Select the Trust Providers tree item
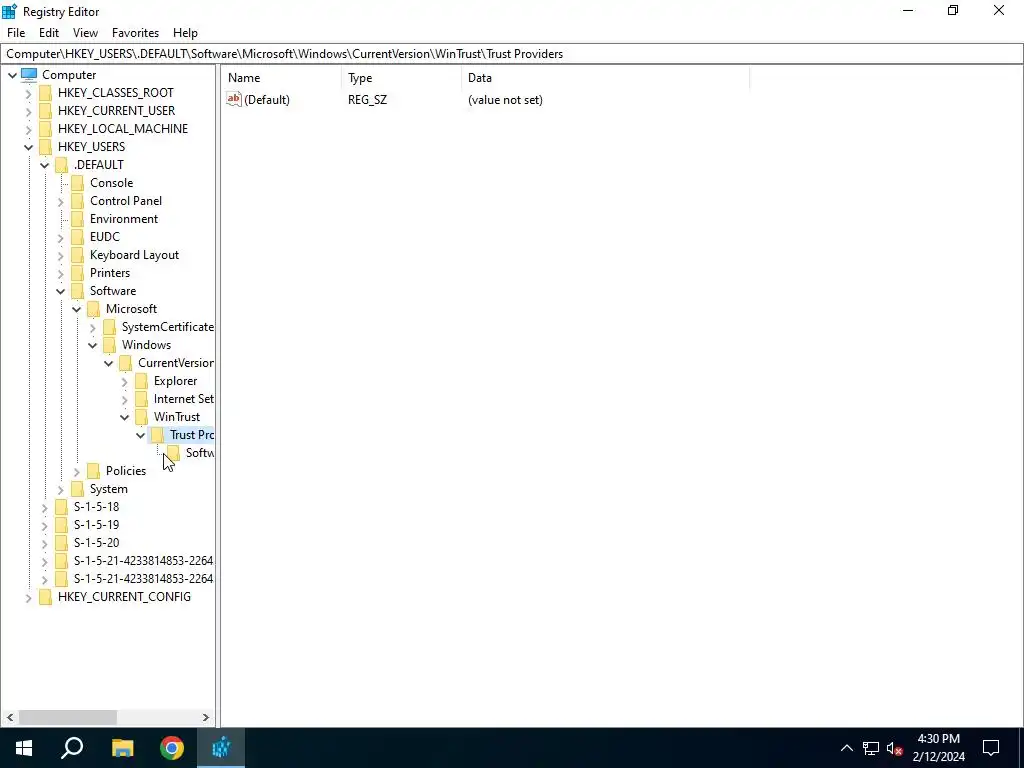The image size is (1024, 768). [191, 435]
